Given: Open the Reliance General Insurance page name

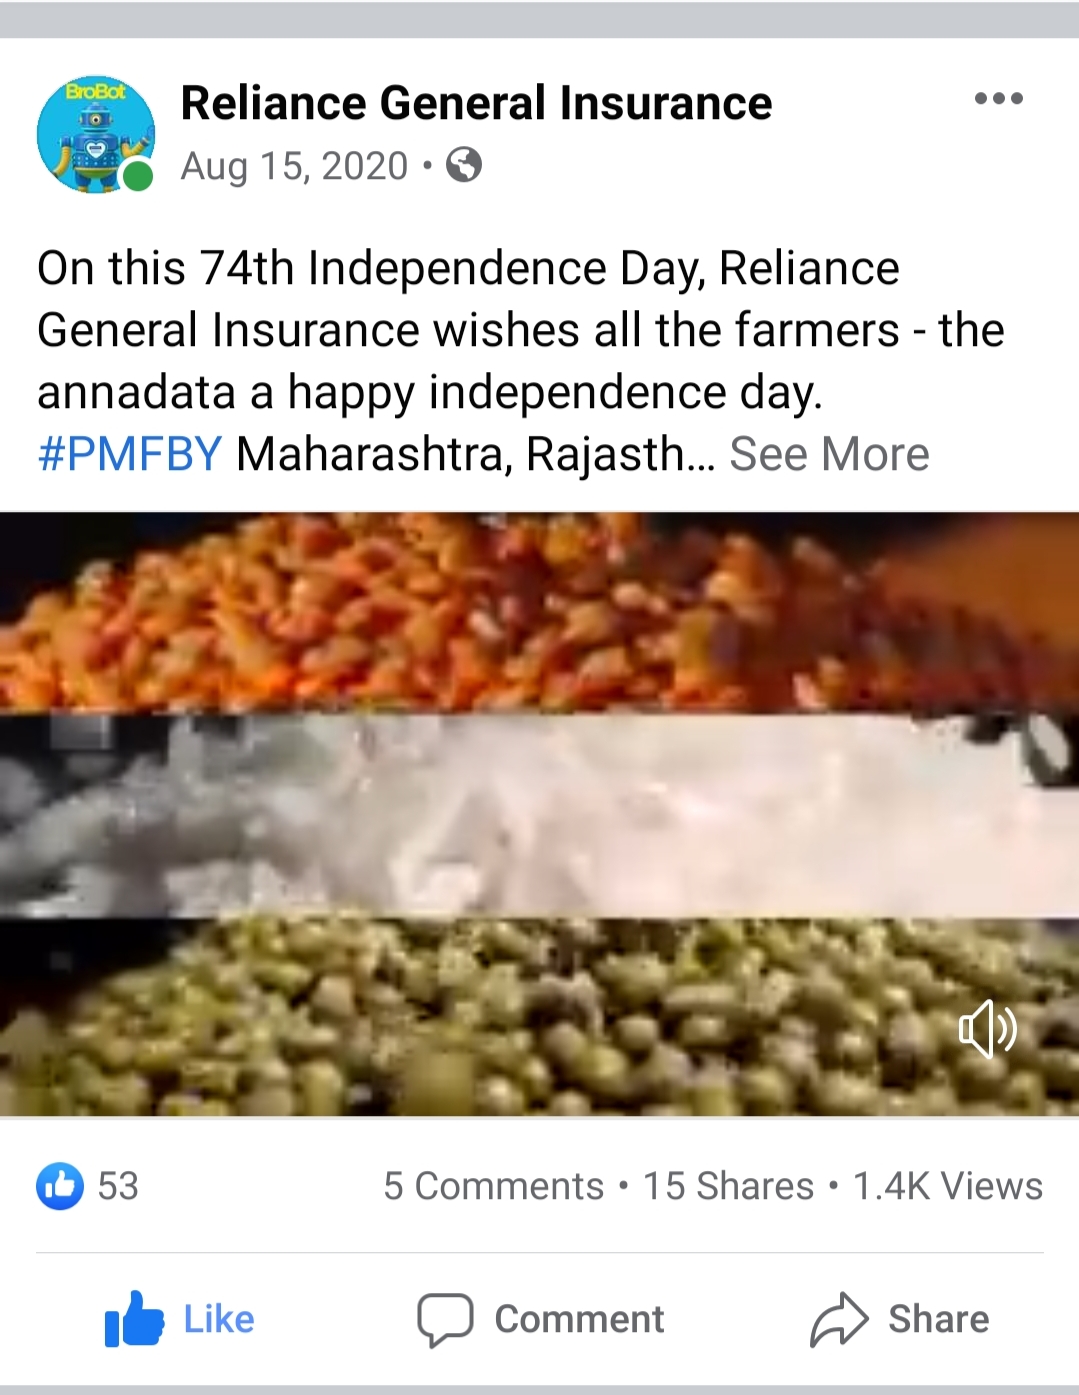Looking at the screenshot, I should coord(476,103).
